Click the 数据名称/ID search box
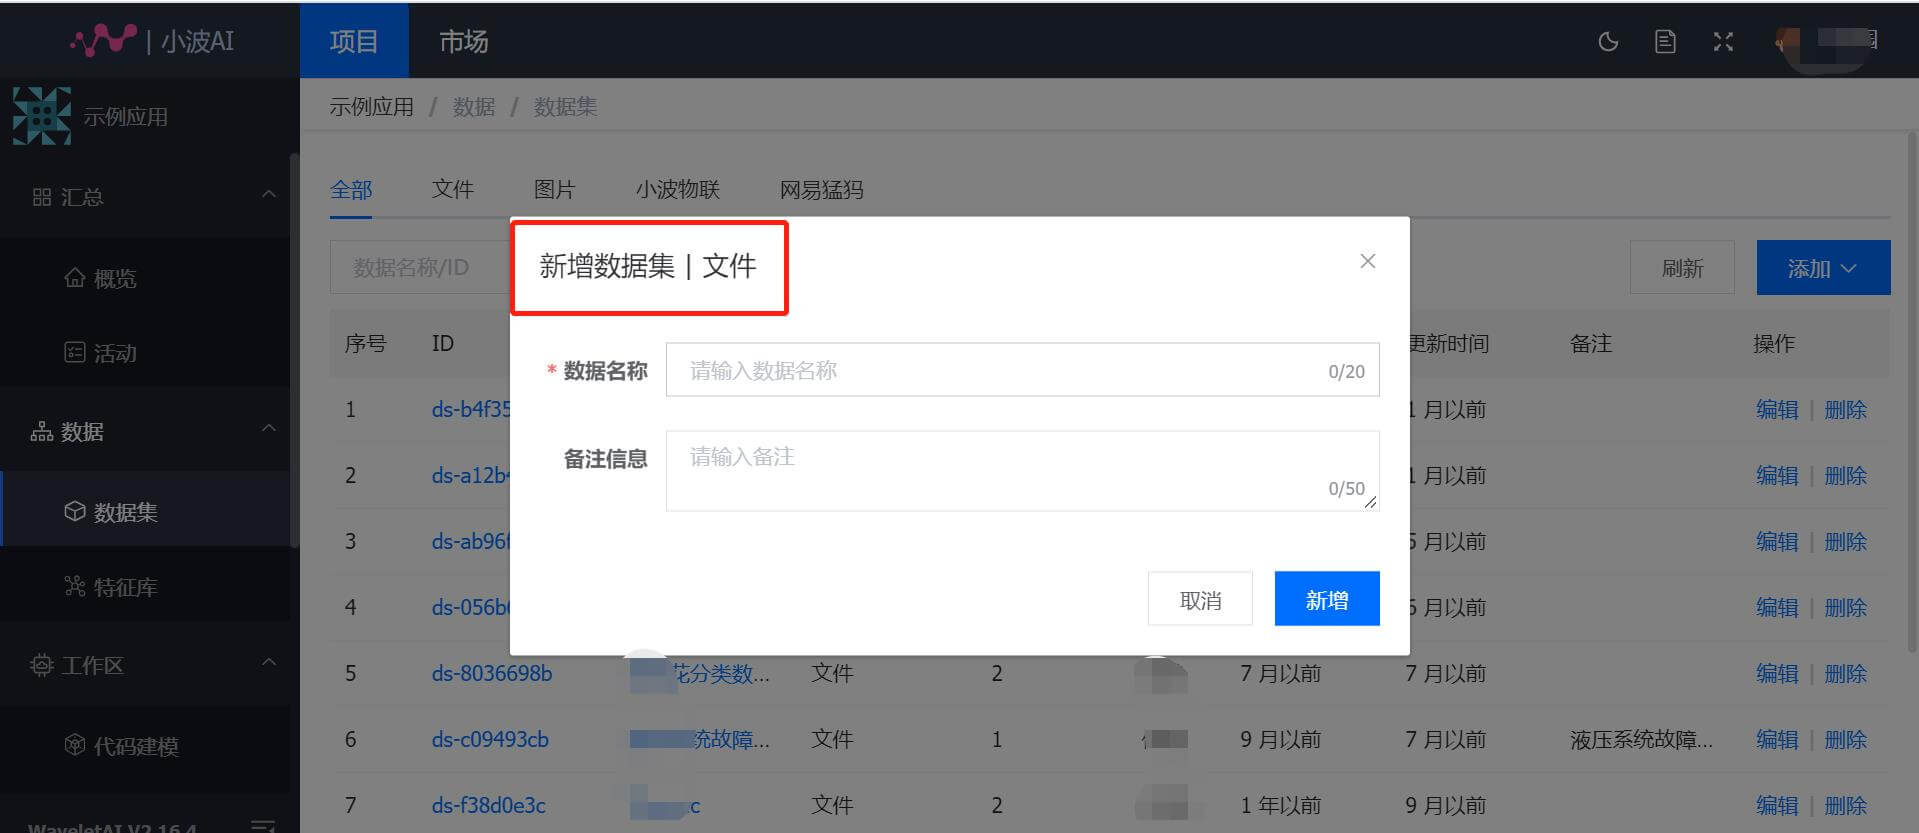The height and width of the screenshot is (833, 1919). click(420, 267)
